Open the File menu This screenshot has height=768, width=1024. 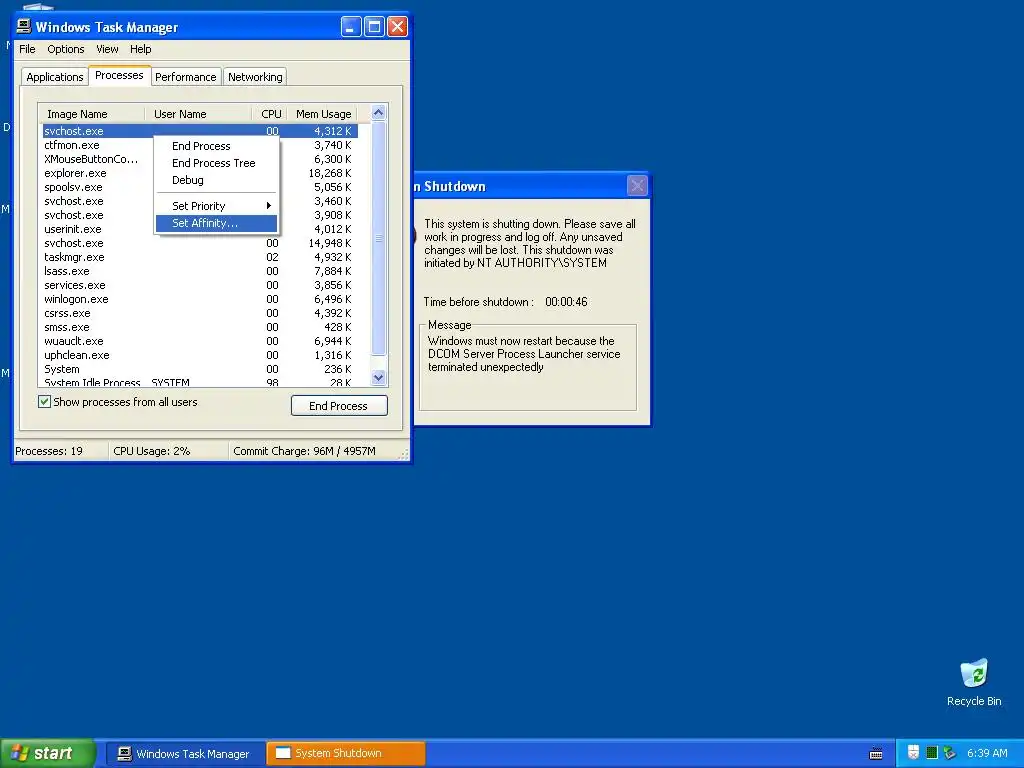[27, 49]
